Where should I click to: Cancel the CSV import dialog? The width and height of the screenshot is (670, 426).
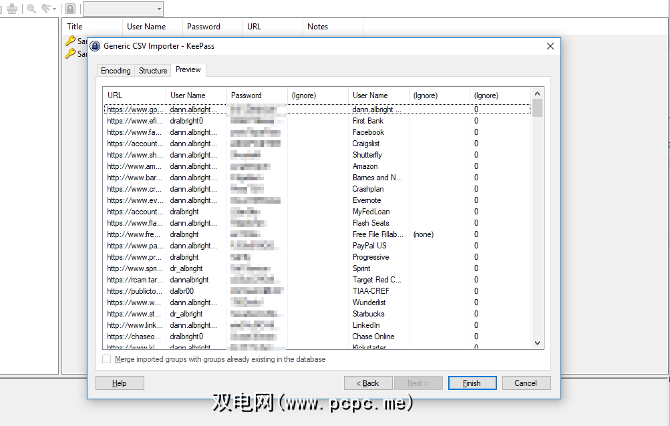point(526,383)
